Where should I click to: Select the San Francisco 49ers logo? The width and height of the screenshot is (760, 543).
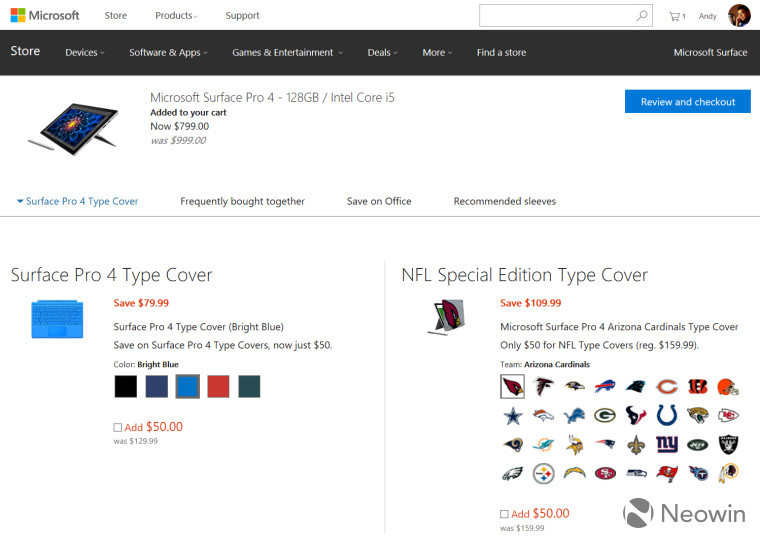coord(605,473)
